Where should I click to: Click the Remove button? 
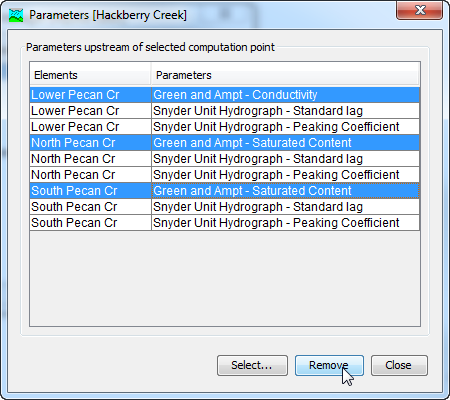pyautogui.click(x=329, y=365)
